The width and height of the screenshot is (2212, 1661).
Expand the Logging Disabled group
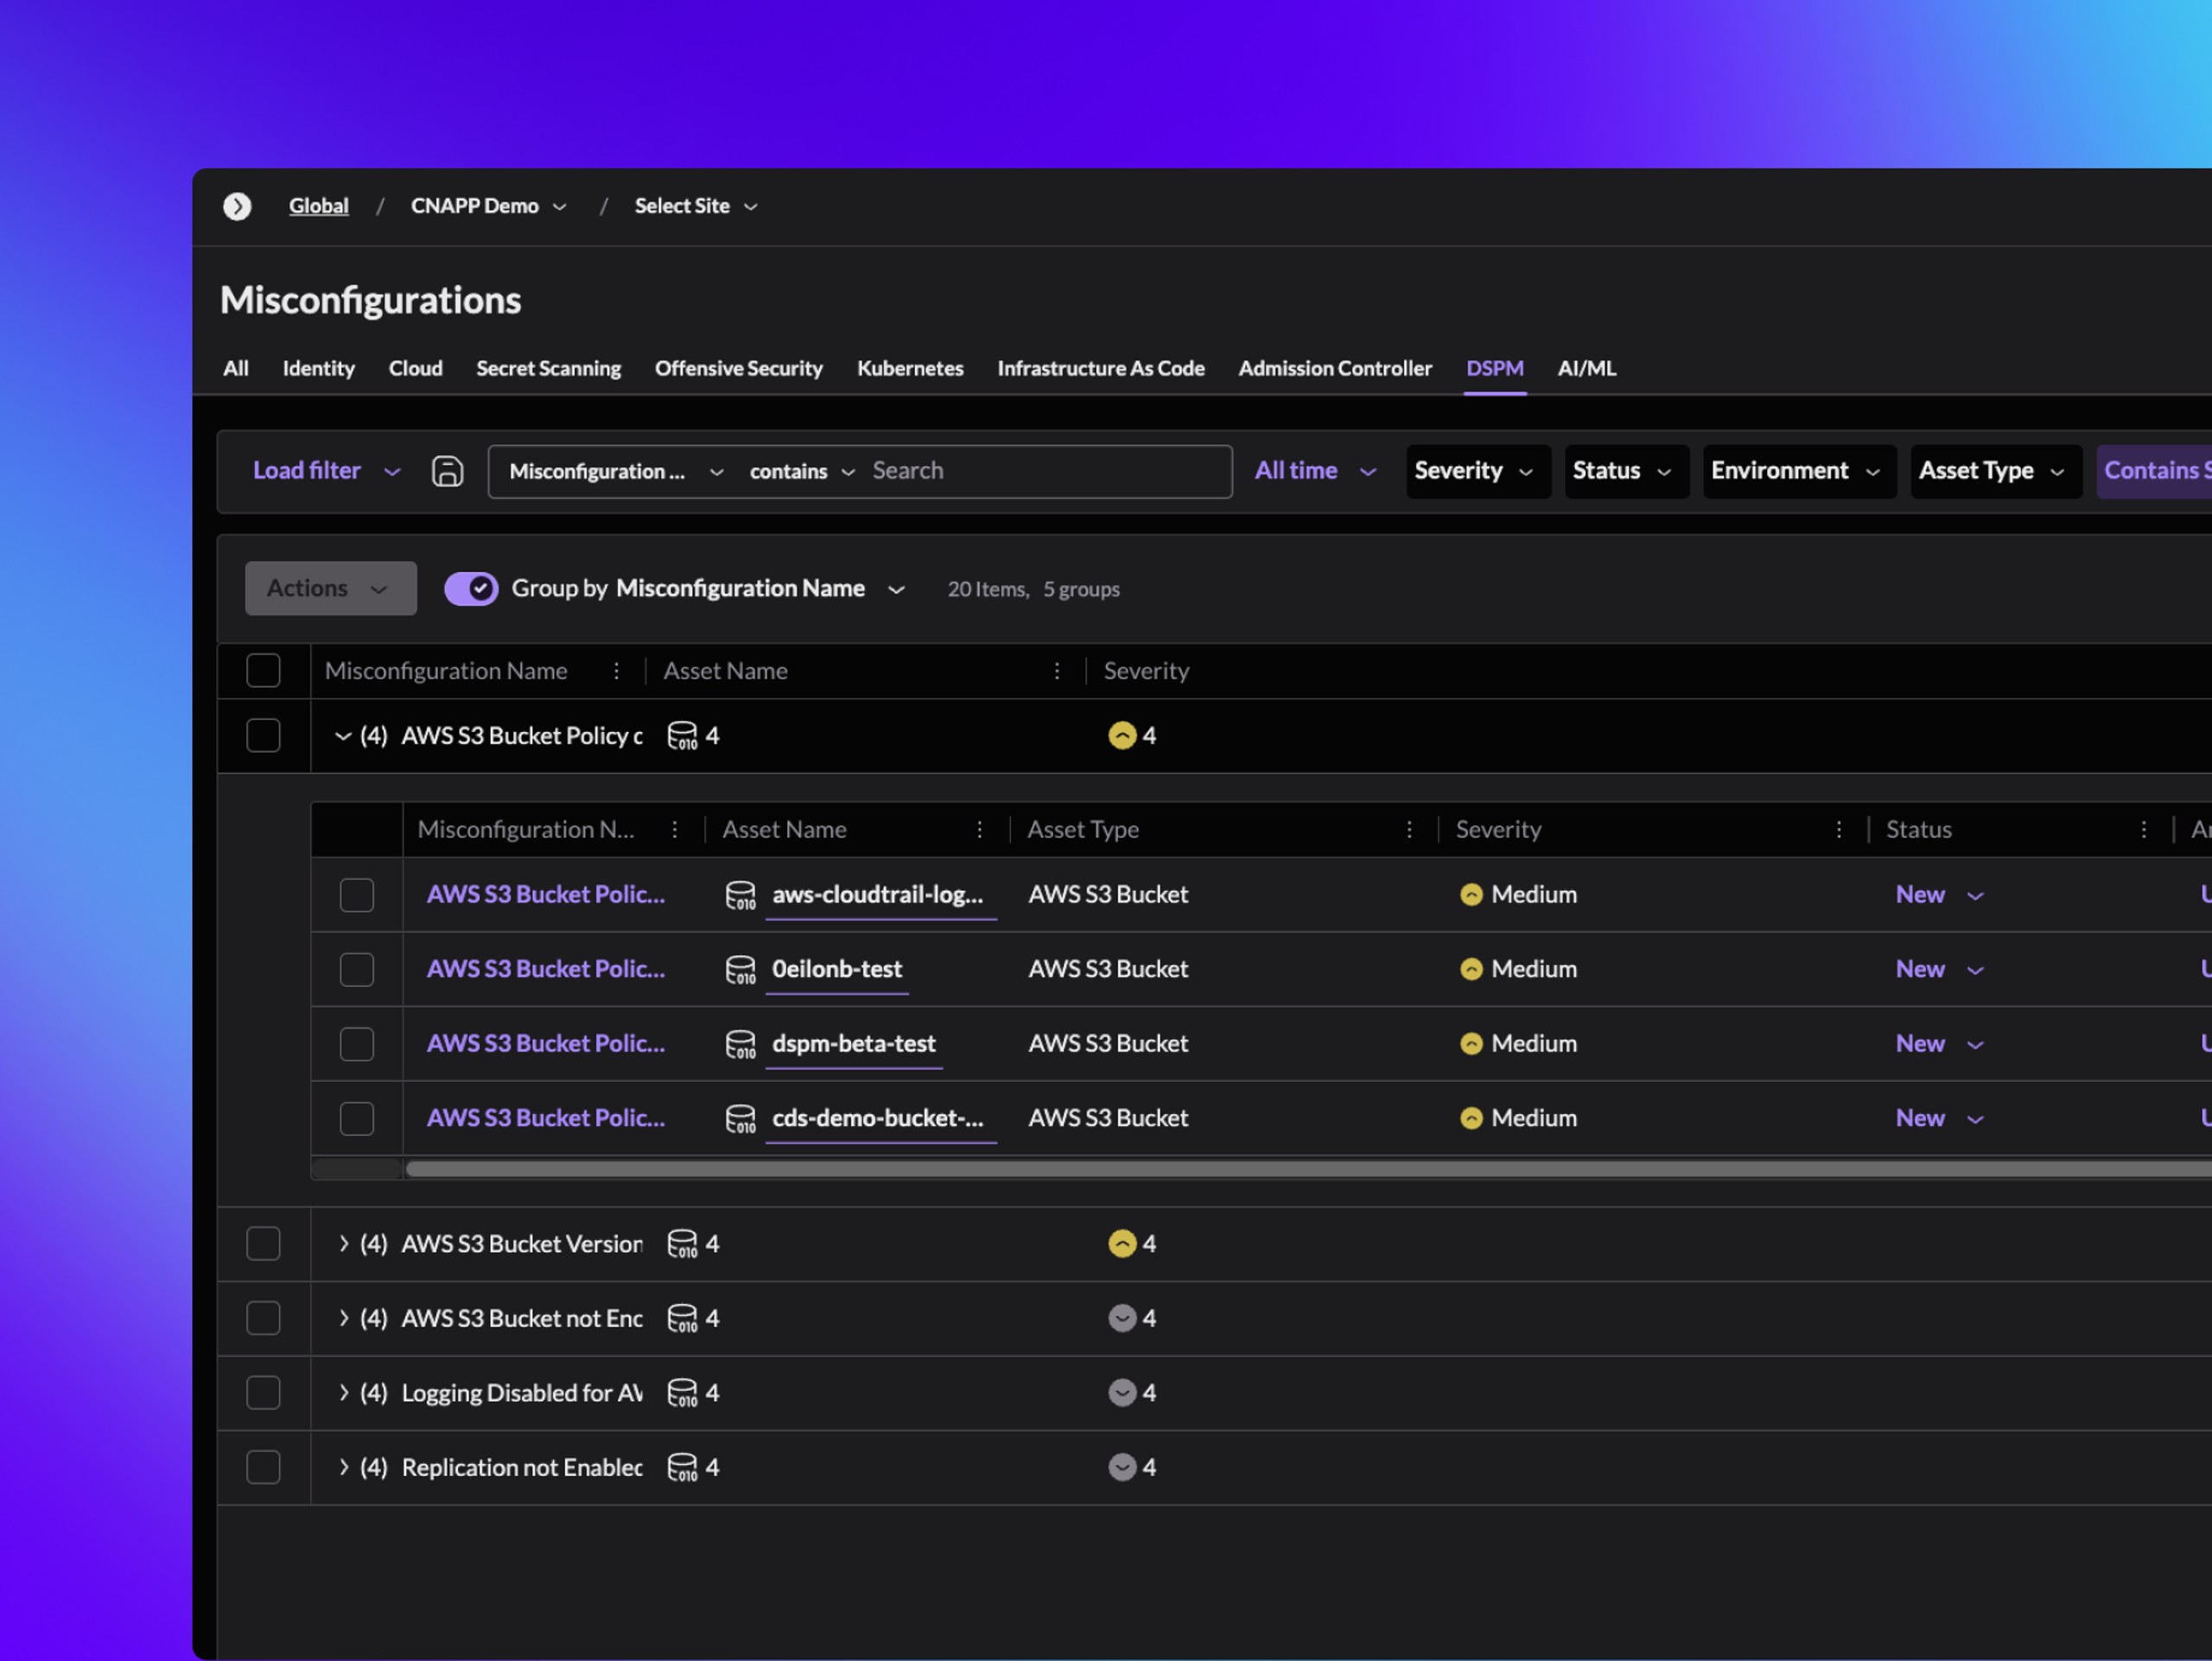coord(343,1393)
